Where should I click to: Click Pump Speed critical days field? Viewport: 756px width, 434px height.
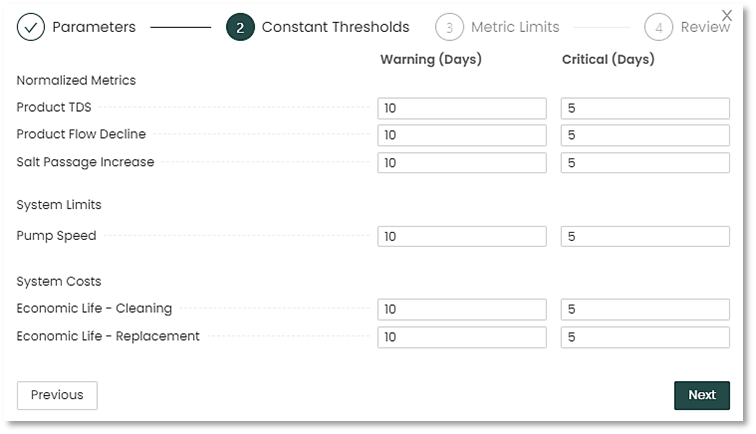[645, 237]
